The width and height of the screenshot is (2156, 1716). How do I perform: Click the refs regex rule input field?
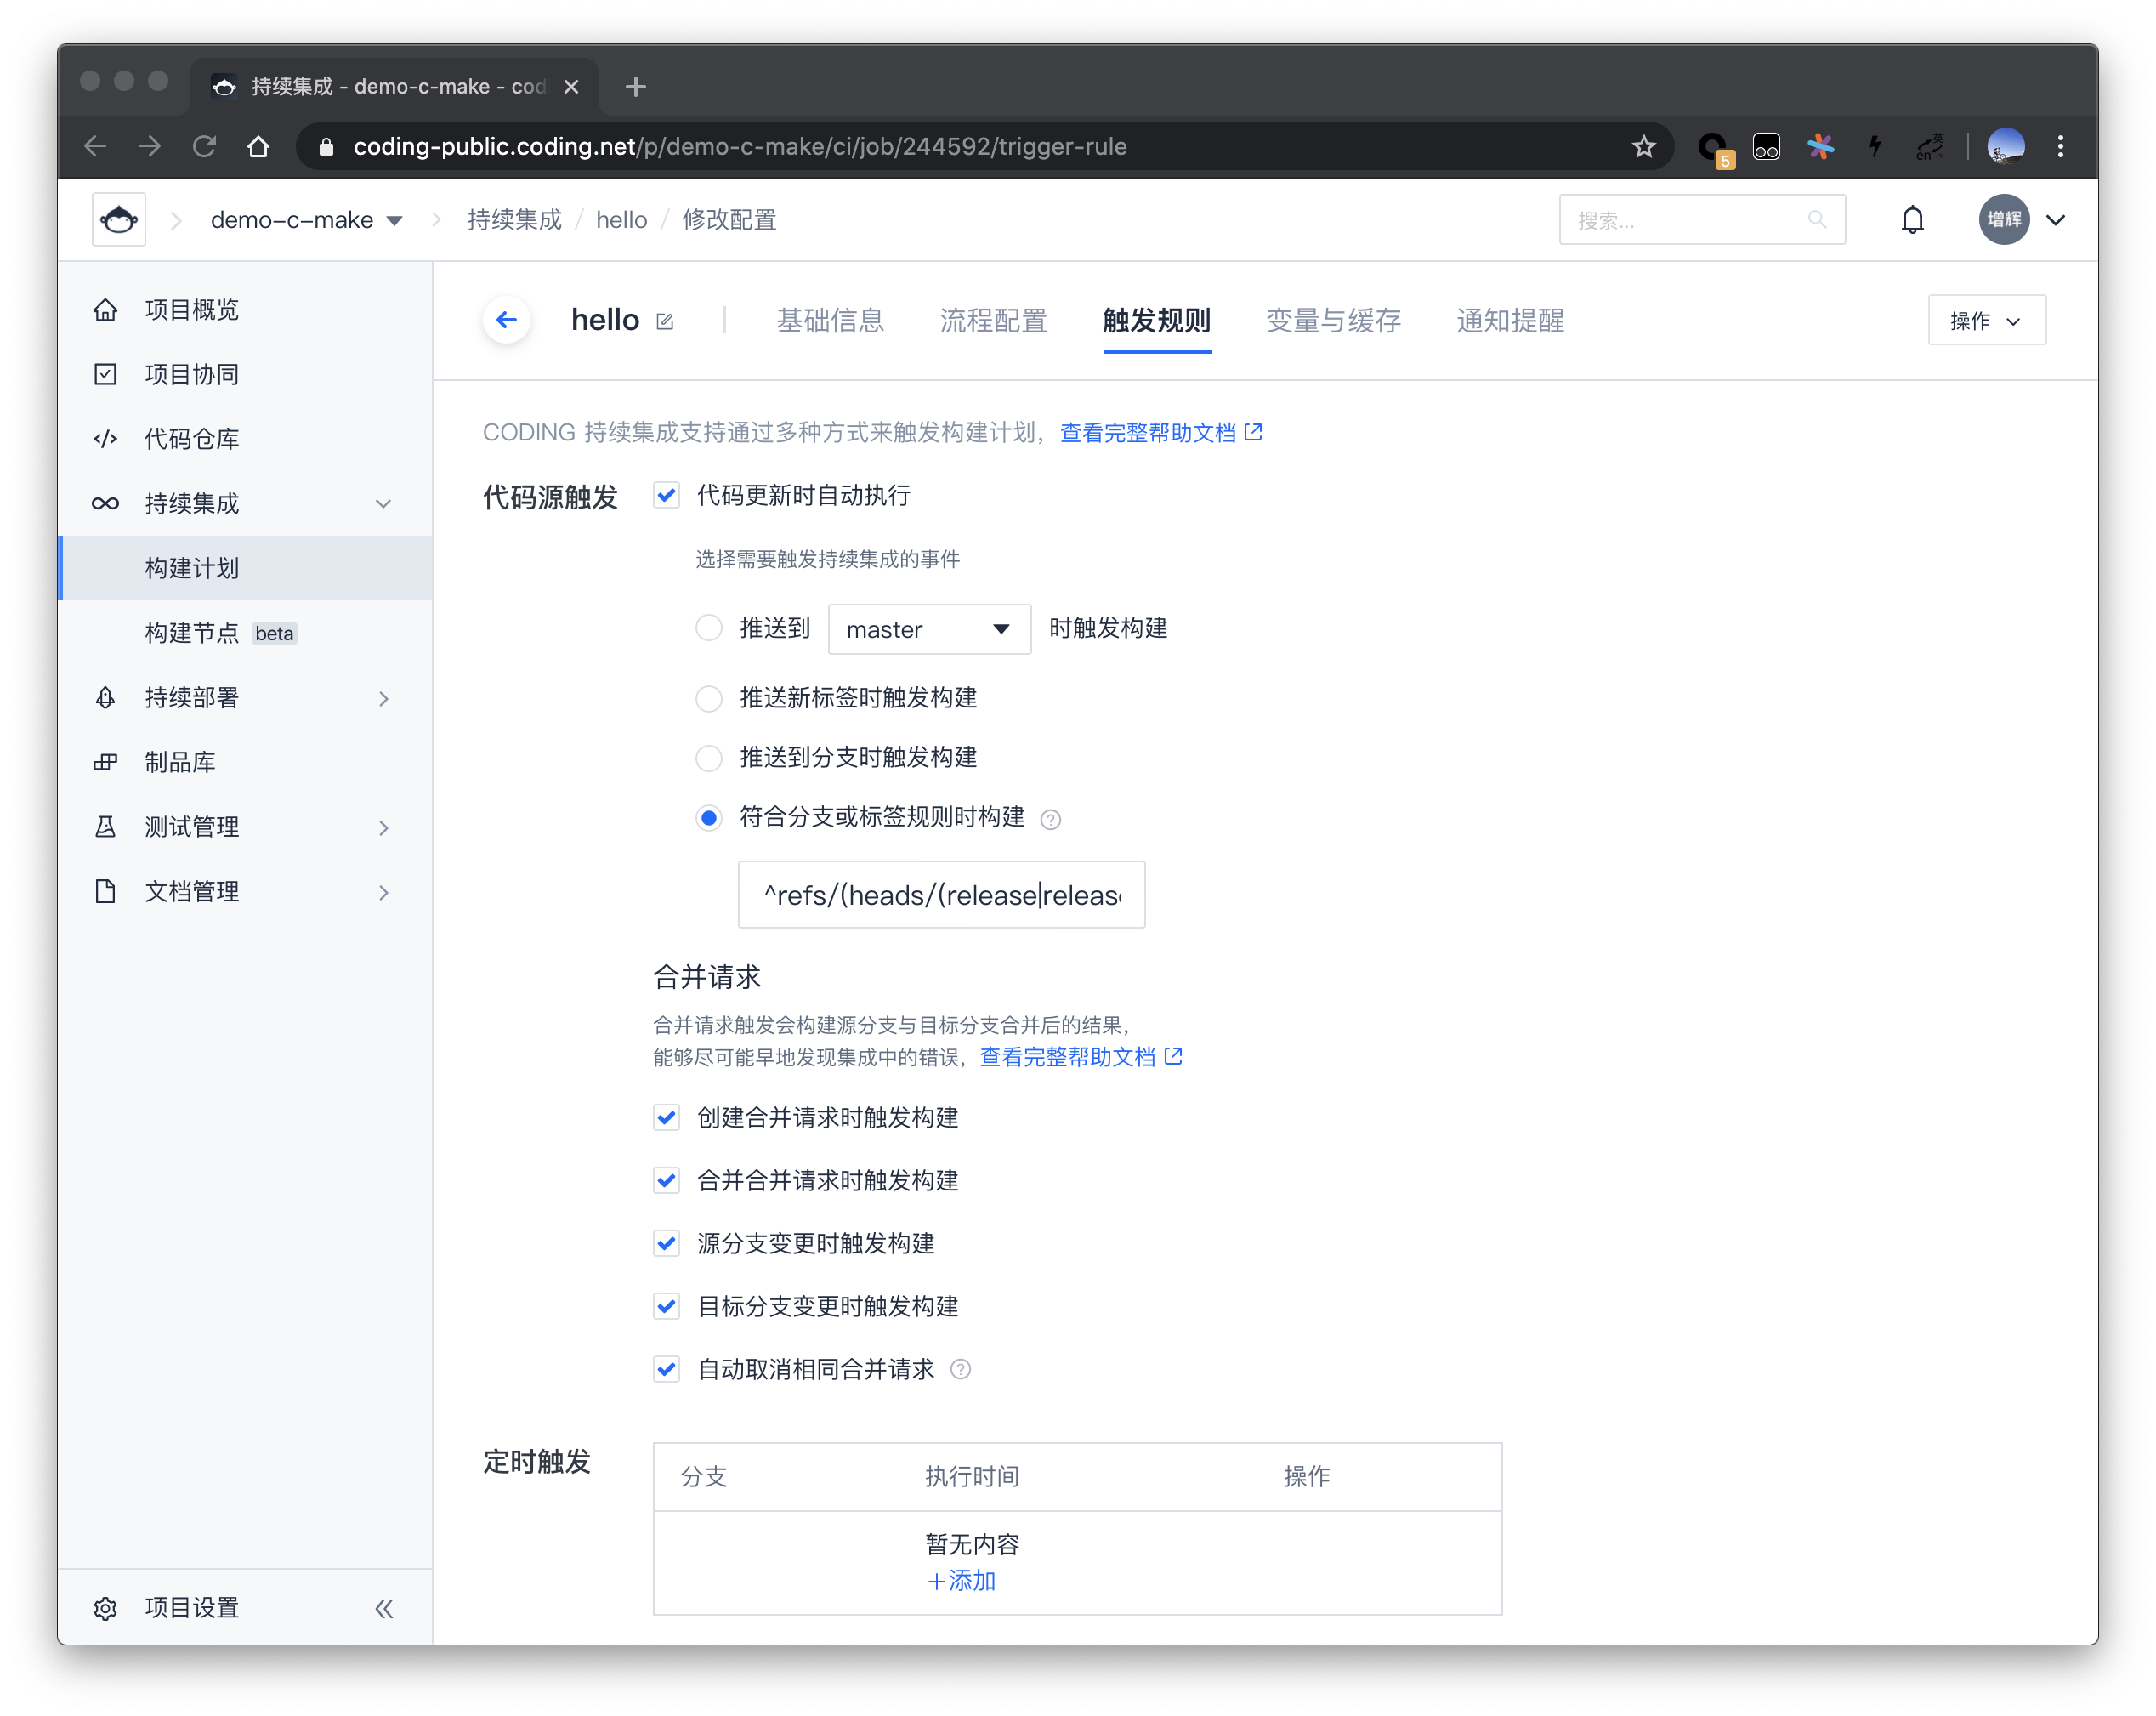pyautogui.click(x=941, y=895)
